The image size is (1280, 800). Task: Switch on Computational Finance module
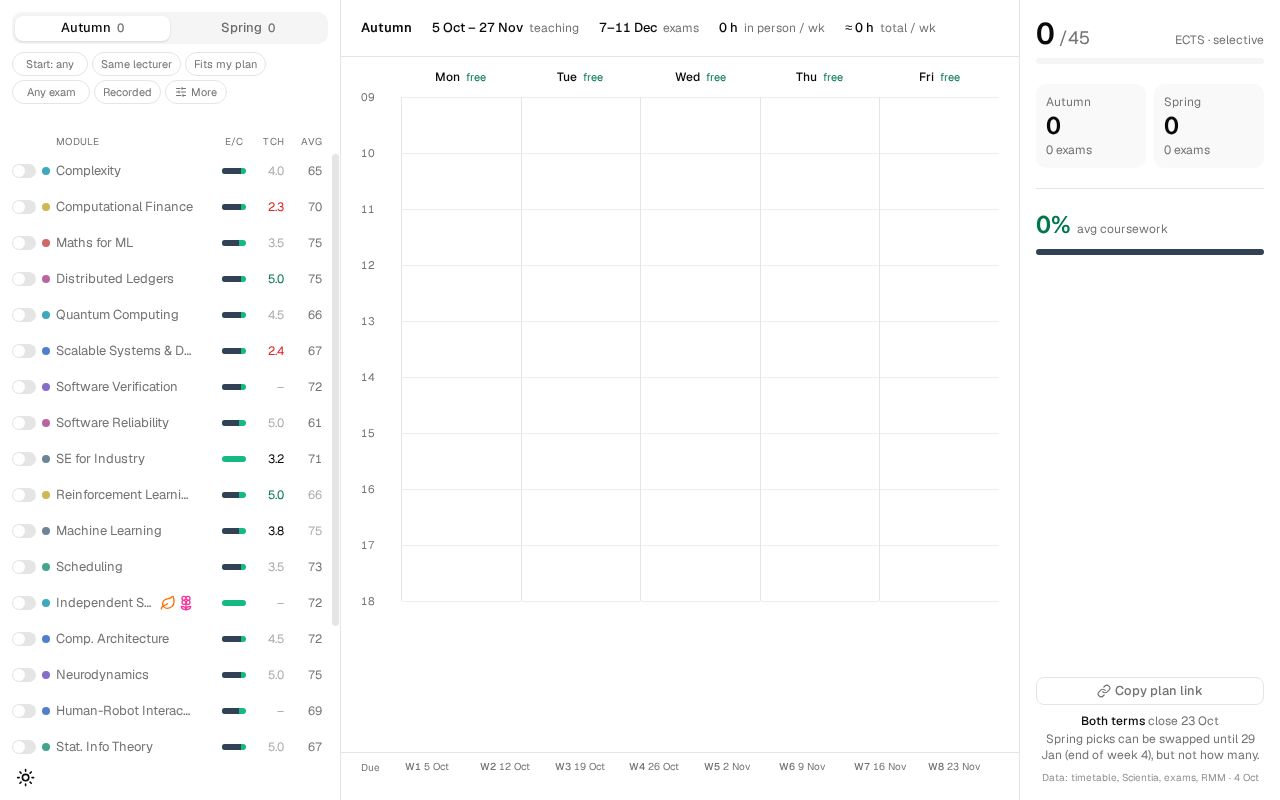coord(24,207)
